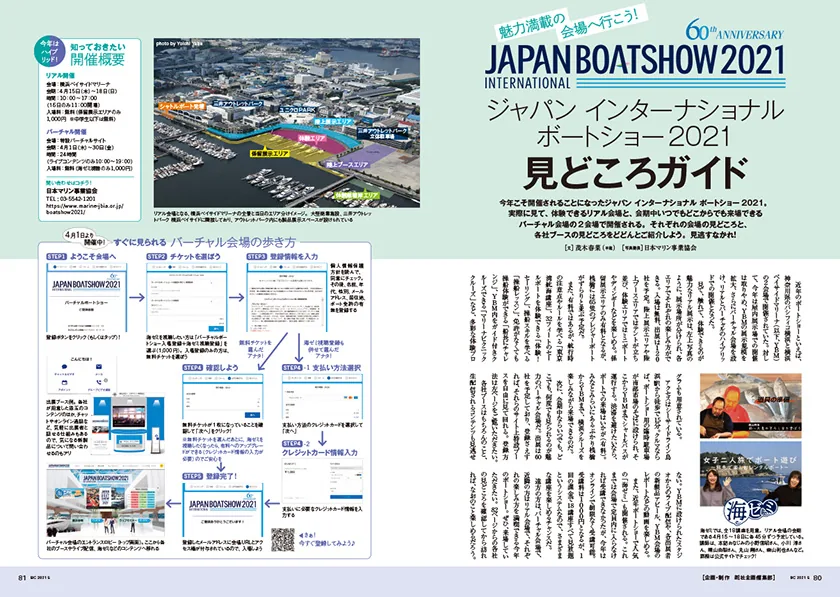Click the STEP1 welcome page screenshot
Screen dimensions: 840x597
pos(86,297)
